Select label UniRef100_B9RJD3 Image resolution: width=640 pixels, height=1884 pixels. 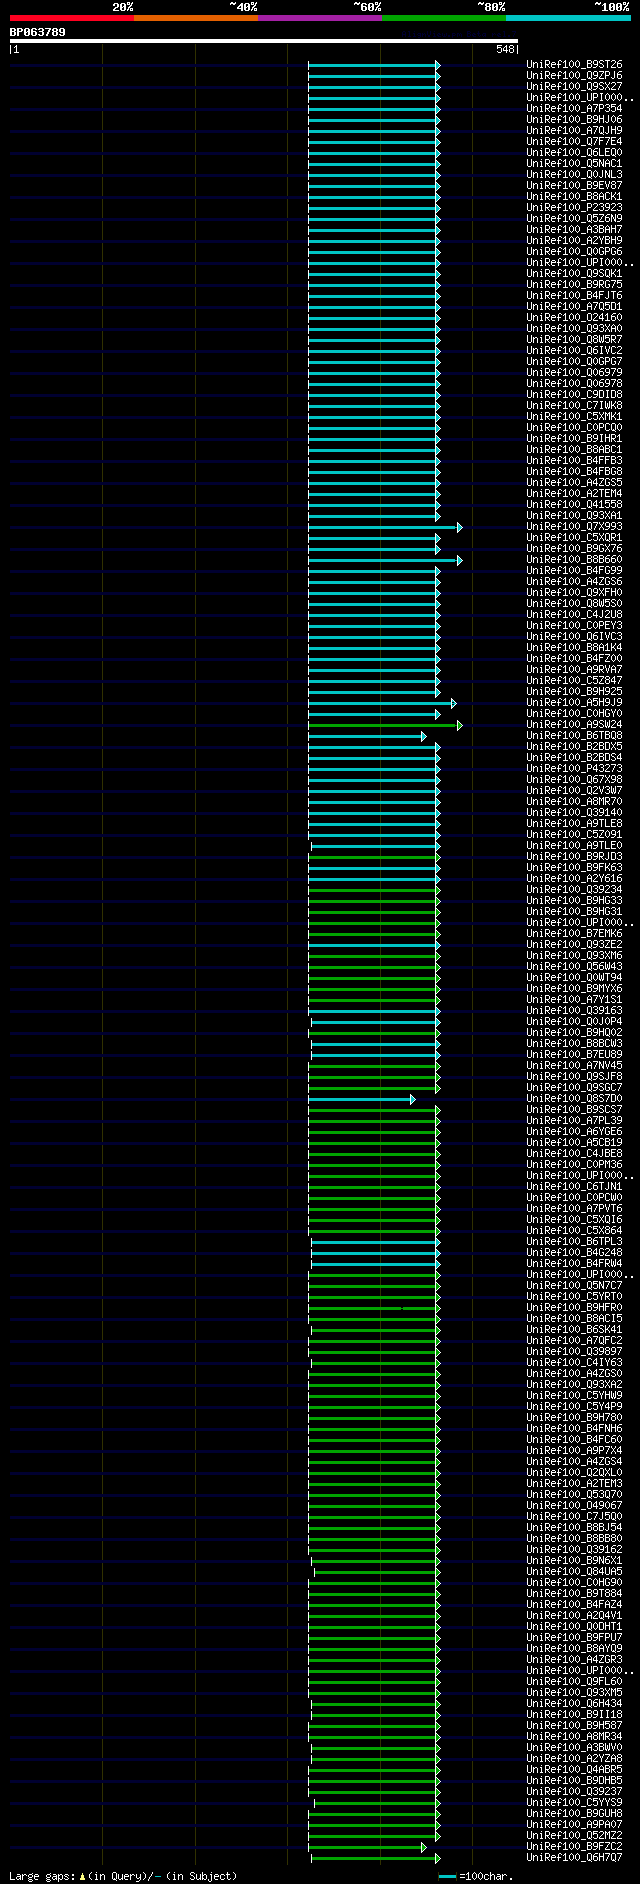coord(574,857)
